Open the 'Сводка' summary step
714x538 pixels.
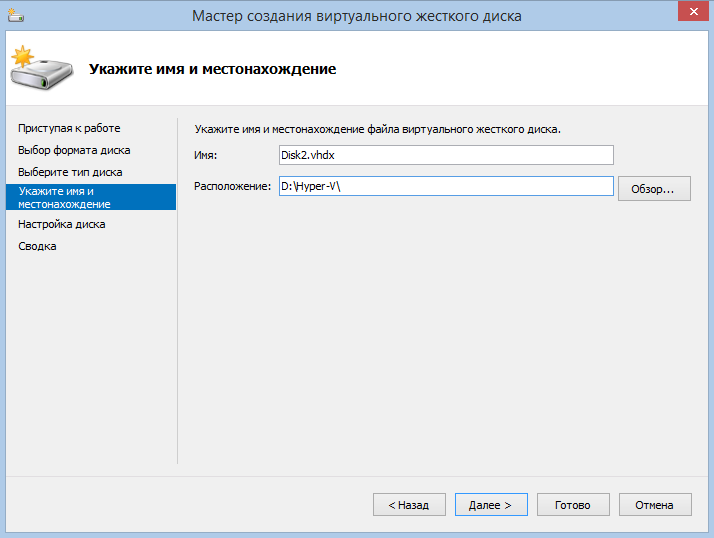click(x=37, y=246)
